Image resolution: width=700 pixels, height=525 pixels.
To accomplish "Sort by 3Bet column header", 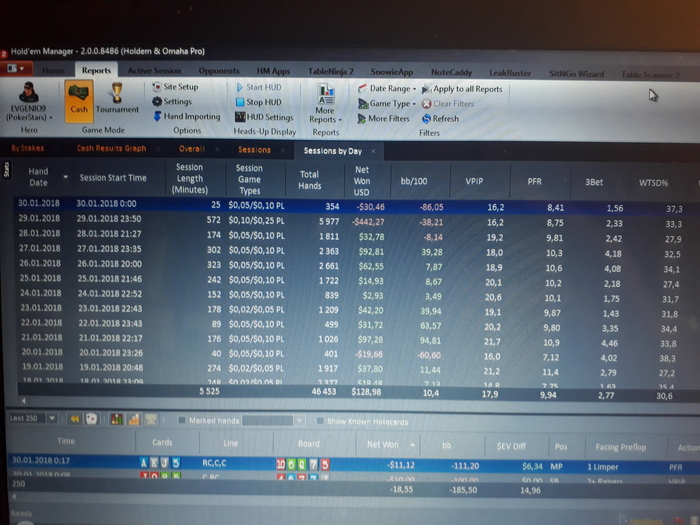I will [594, 182].
